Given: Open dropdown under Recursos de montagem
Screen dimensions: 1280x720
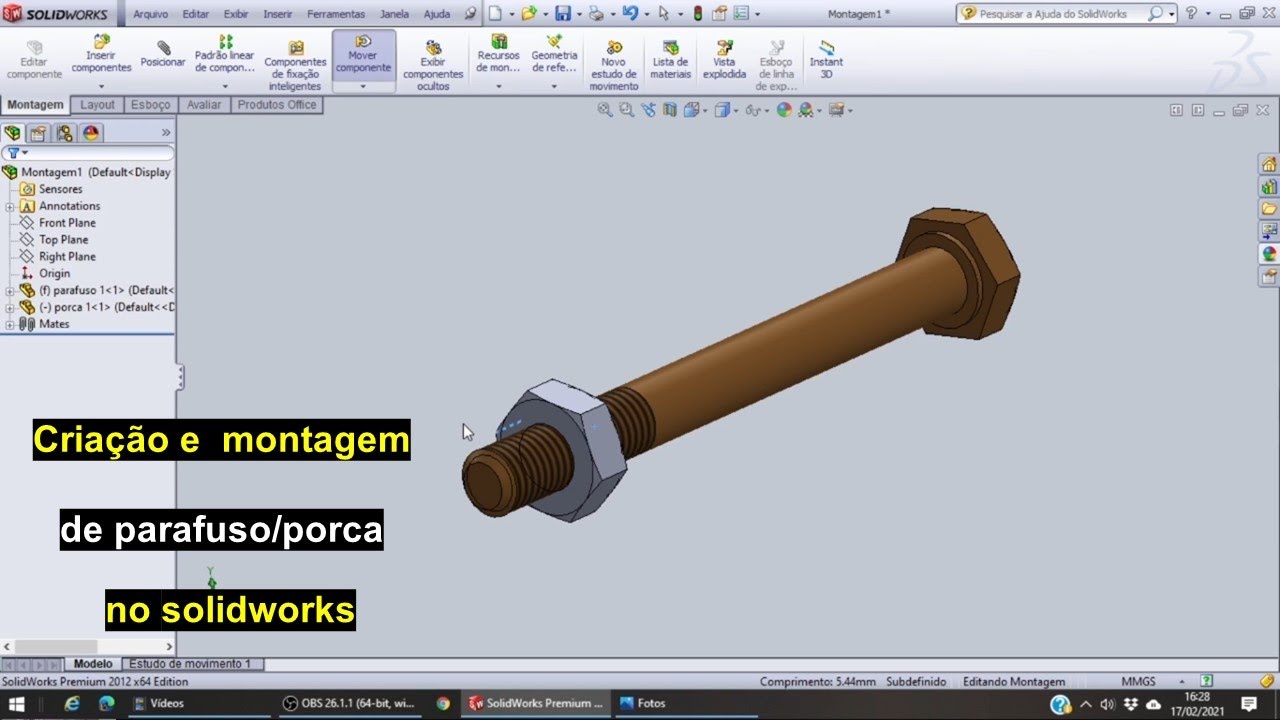Looking at the screenshot, I should click(x=498, y=86).
